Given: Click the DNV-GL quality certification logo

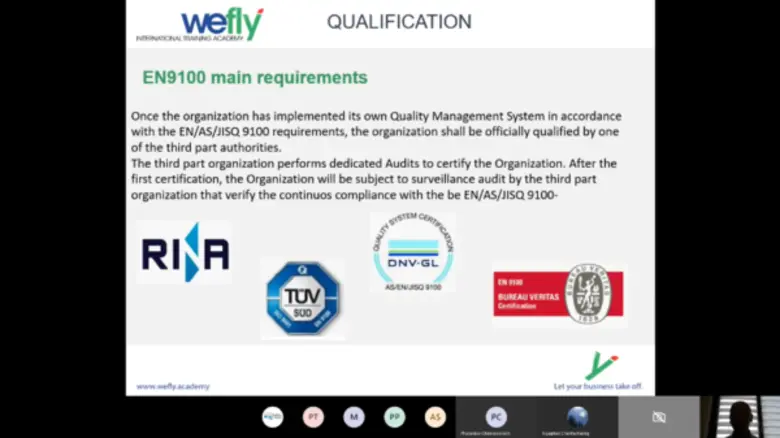Looking at the screenshot, I should point(412,252).
